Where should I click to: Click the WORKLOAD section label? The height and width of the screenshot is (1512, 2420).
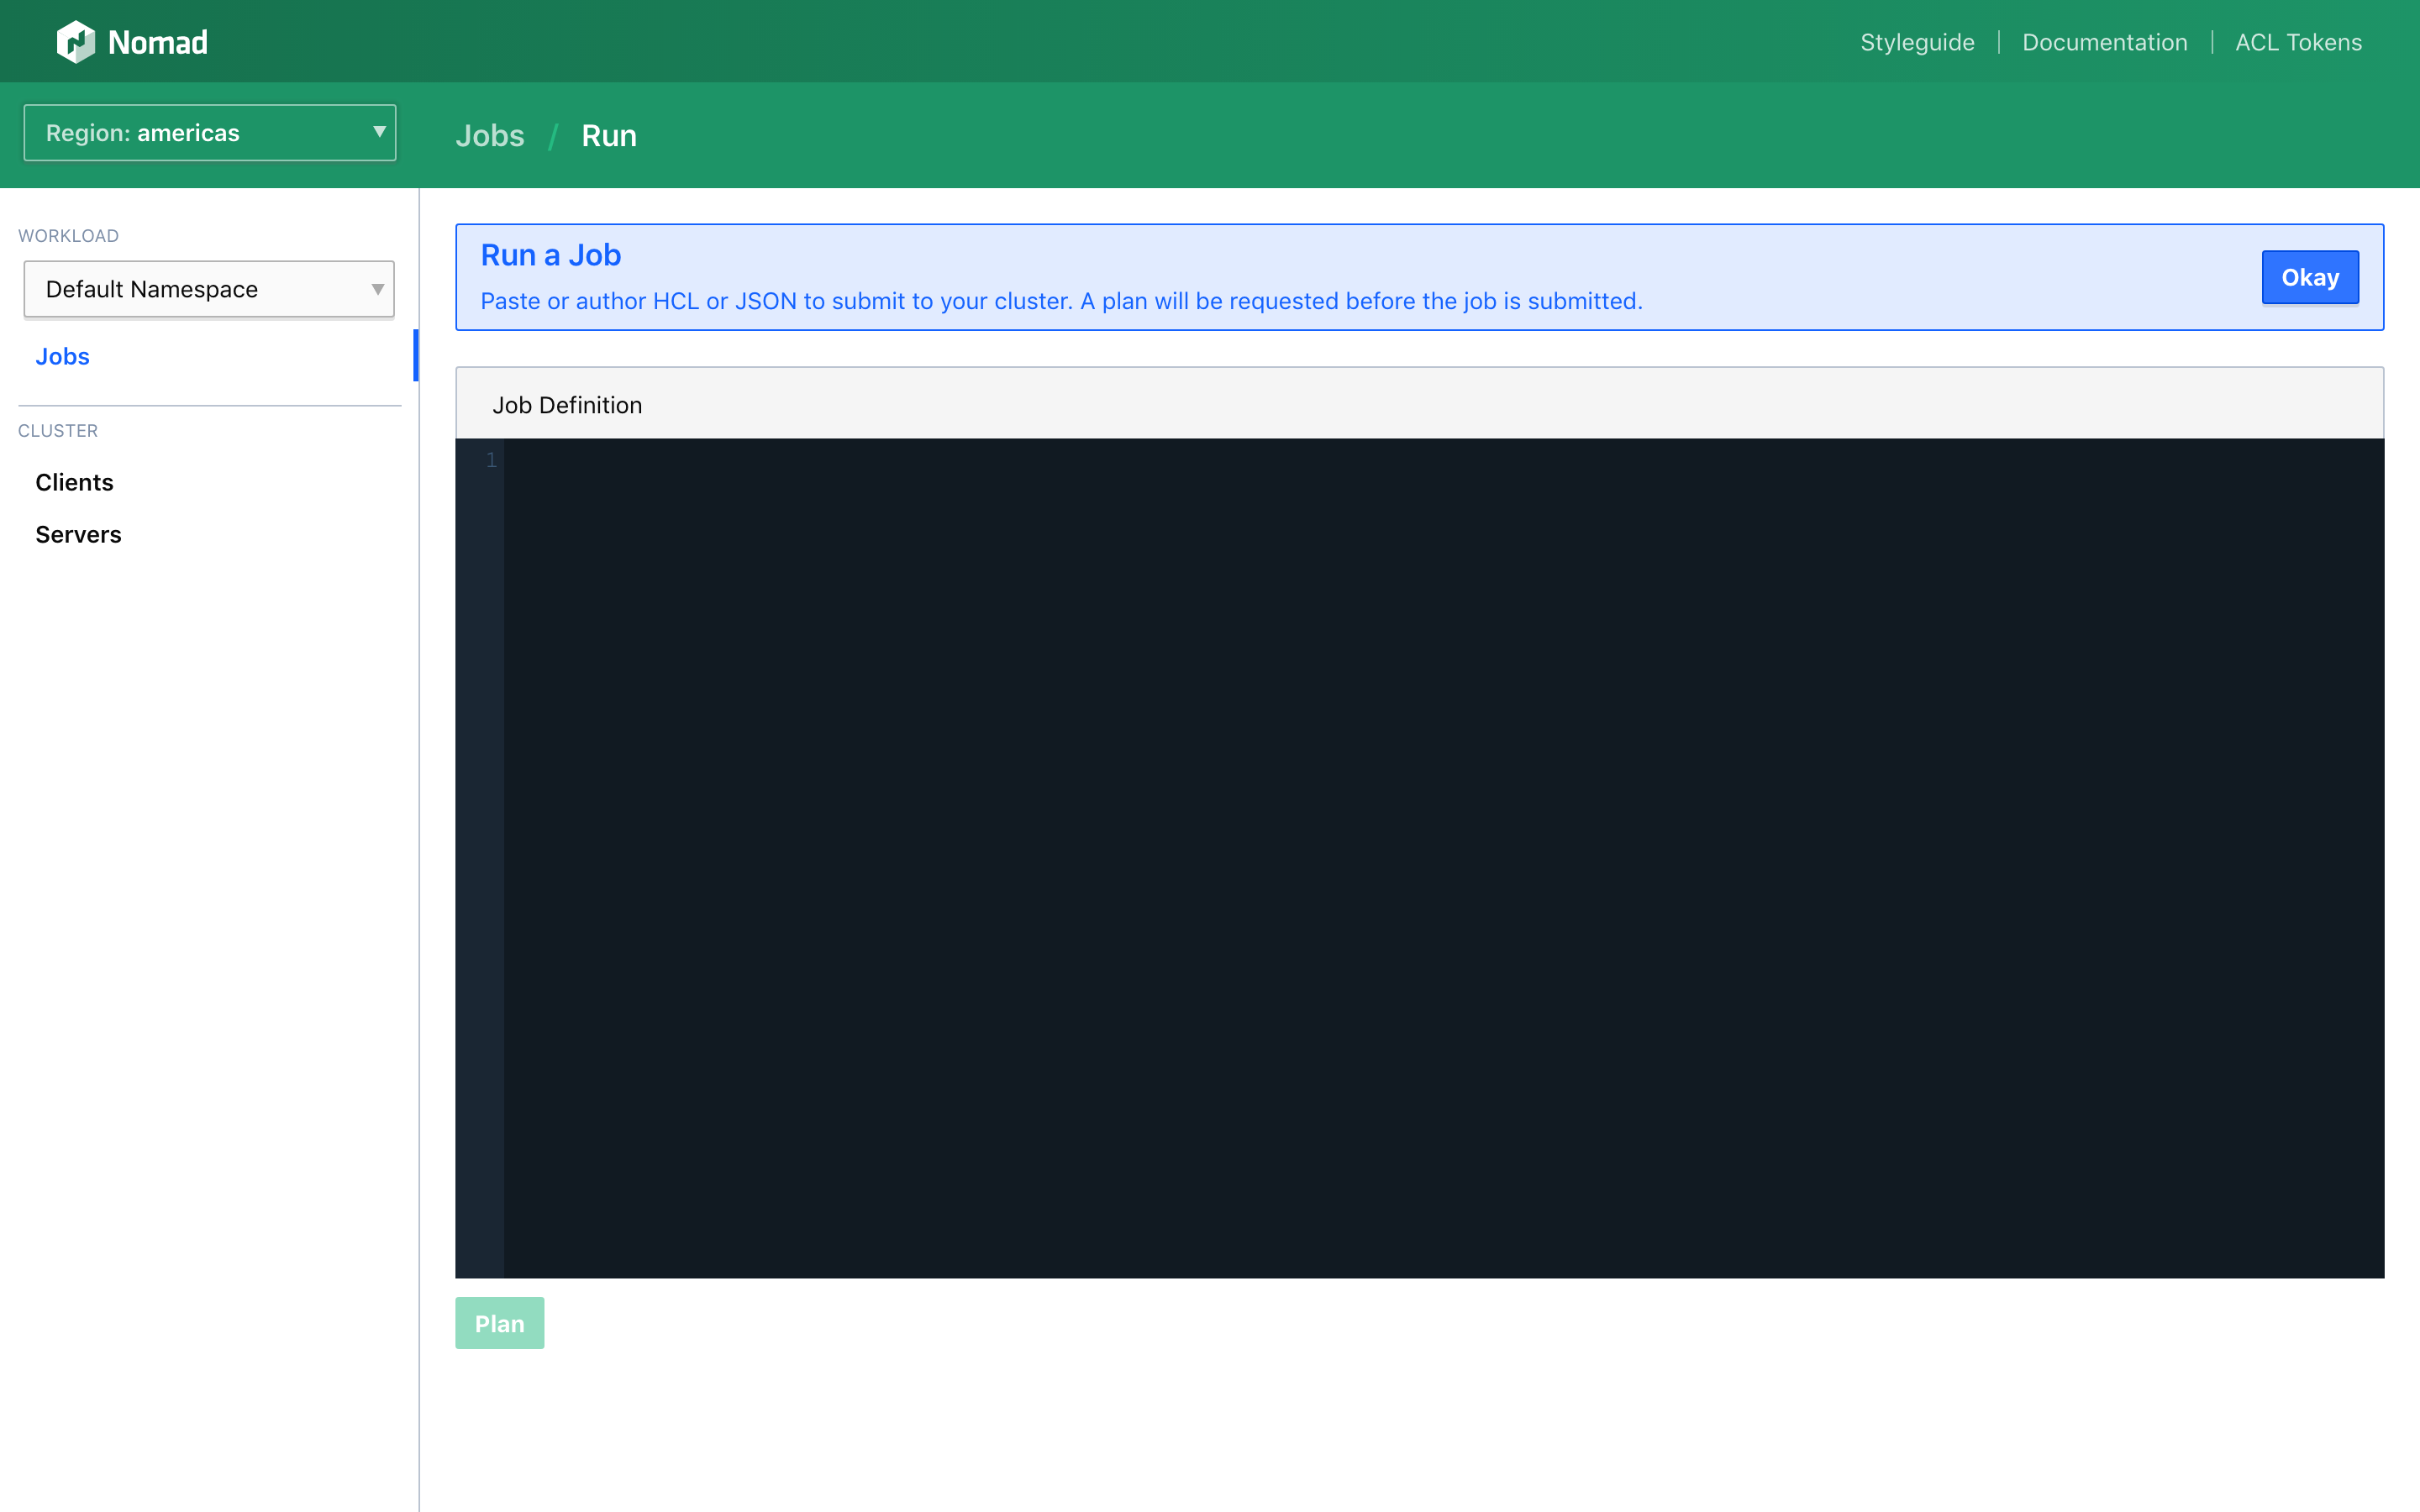pyautogui.click(x=68, y=236)
